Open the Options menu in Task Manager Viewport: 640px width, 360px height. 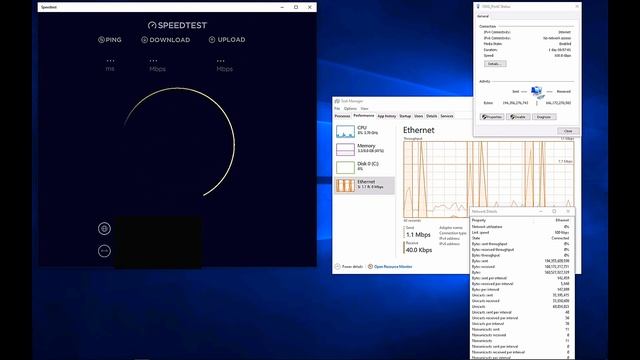coord(350,109)
